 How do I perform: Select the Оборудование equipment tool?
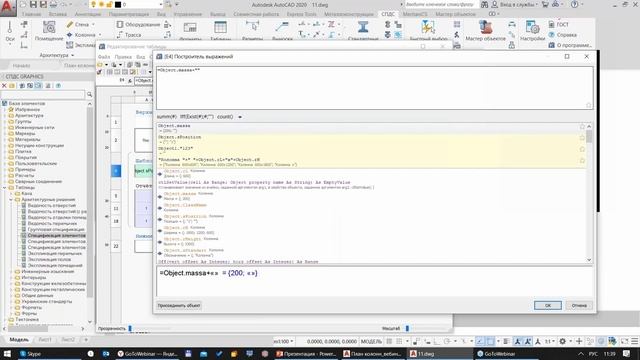coord(138,24)
